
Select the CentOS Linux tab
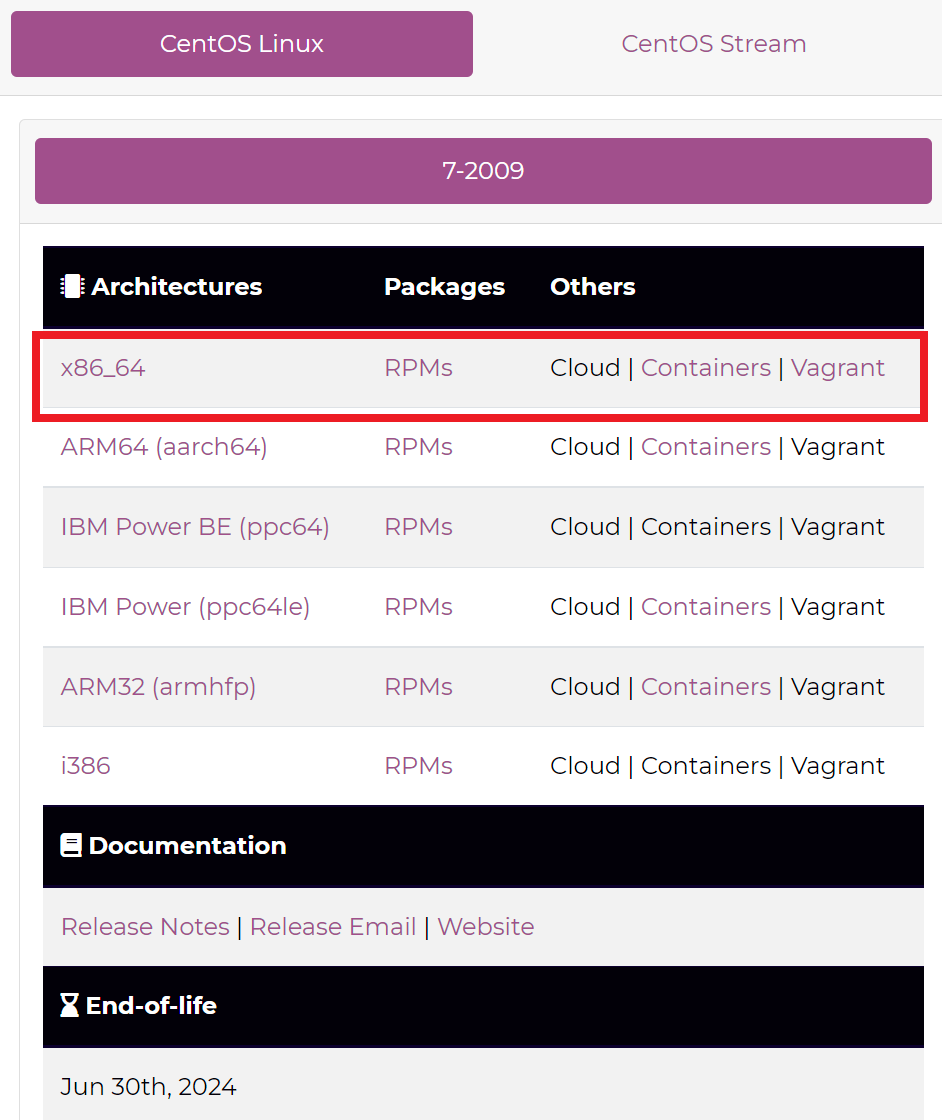click(241, 44)
